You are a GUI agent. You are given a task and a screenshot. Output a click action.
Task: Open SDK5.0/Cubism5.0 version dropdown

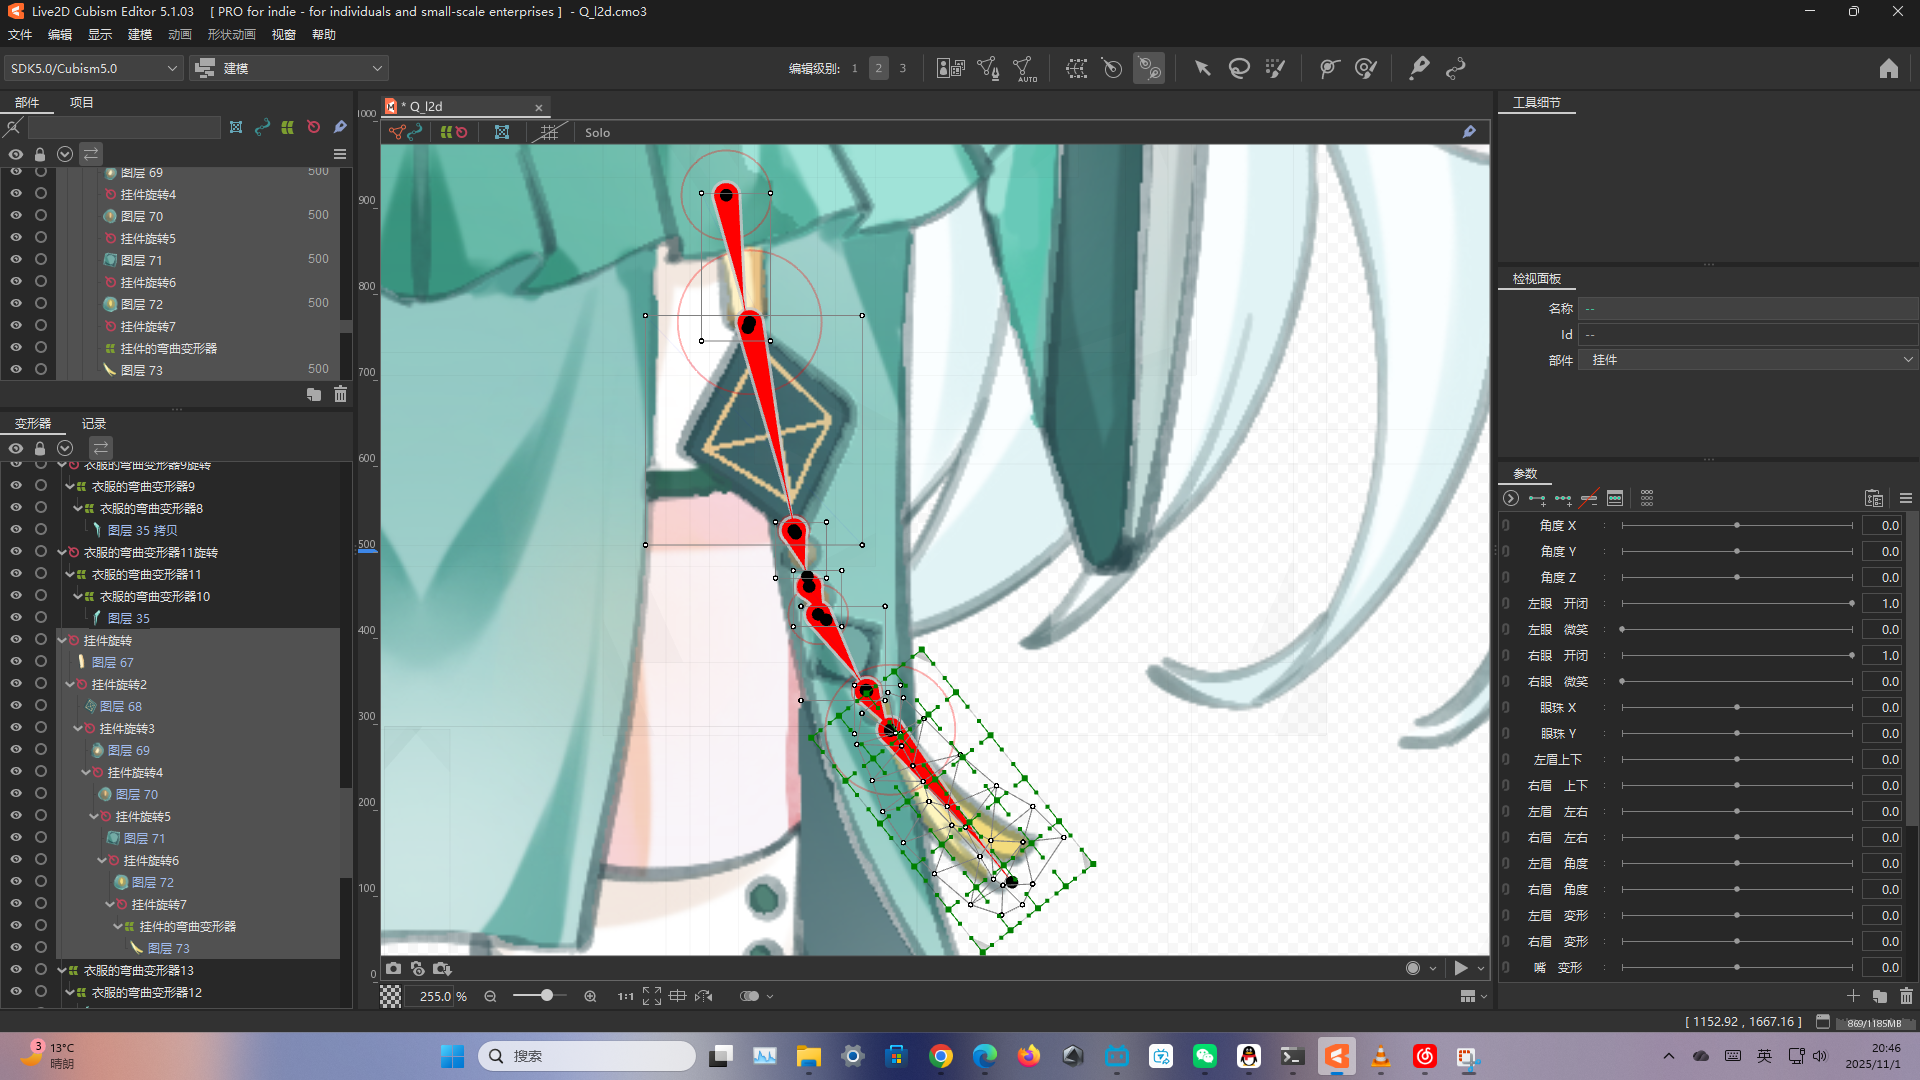[93, 68]
